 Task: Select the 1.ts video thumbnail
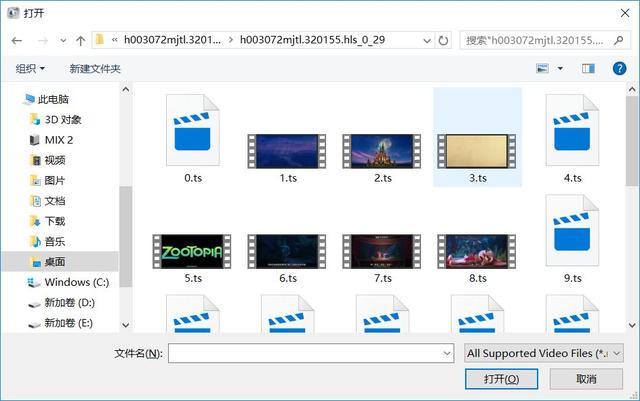coord(287,151)
